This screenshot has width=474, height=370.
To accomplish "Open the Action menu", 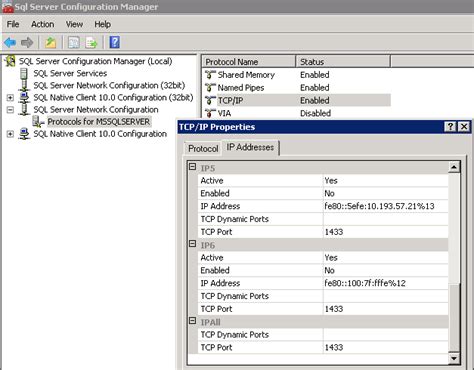I will point(42,24).
